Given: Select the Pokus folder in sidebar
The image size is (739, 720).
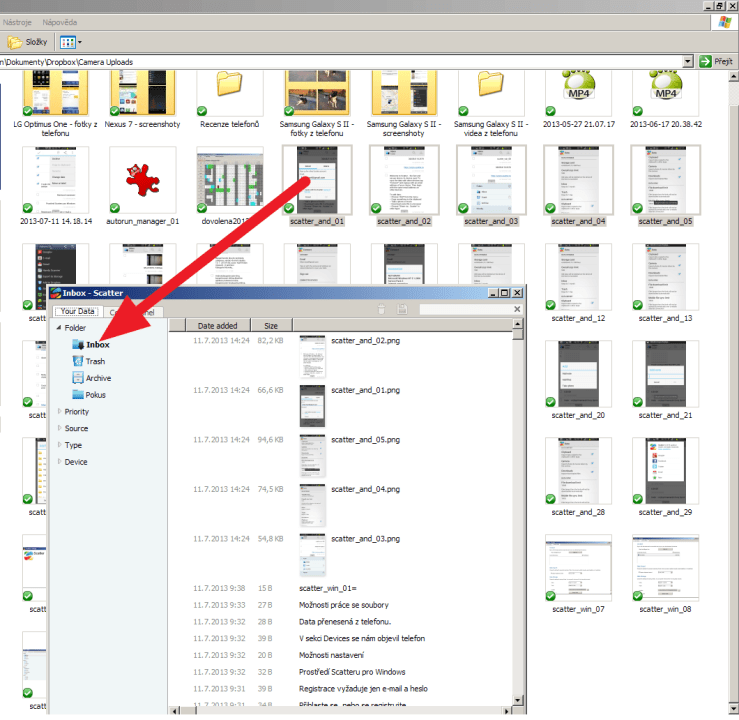Looking at the screenshot, I should pyautogui.click(x=95, y=395).
